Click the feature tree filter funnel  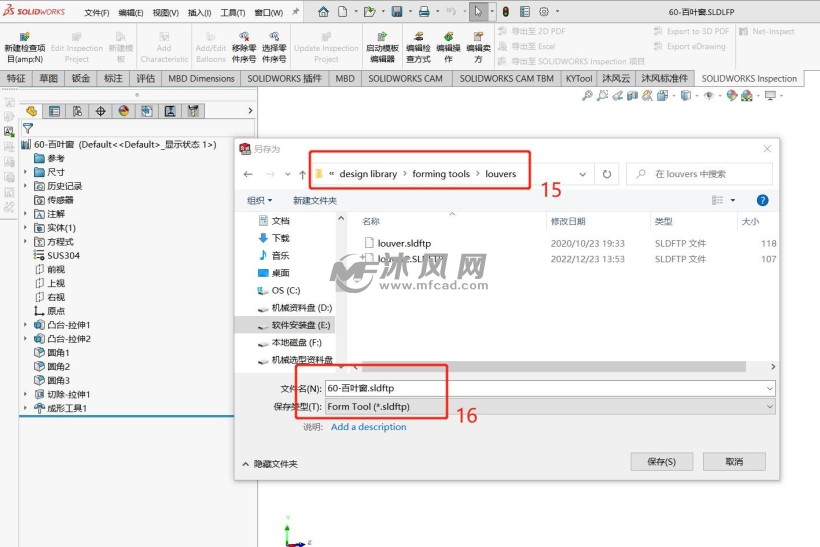point(28,128)
